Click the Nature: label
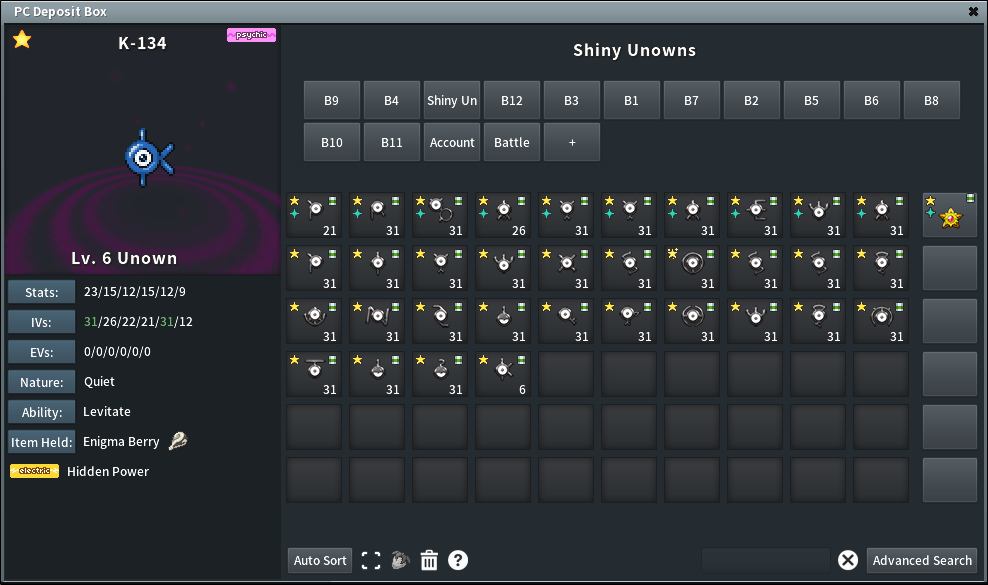 click(x=42, y=382)
